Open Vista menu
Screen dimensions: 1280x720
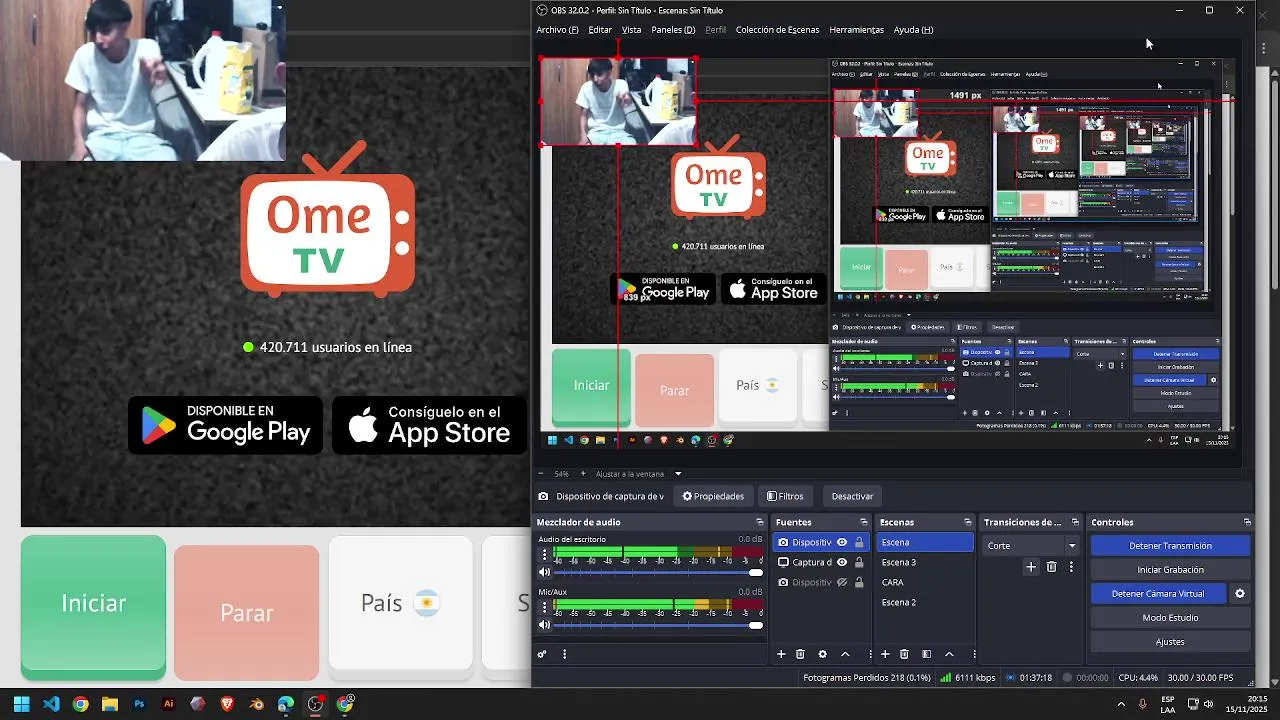pyautogui.click(x=631, y=30)
